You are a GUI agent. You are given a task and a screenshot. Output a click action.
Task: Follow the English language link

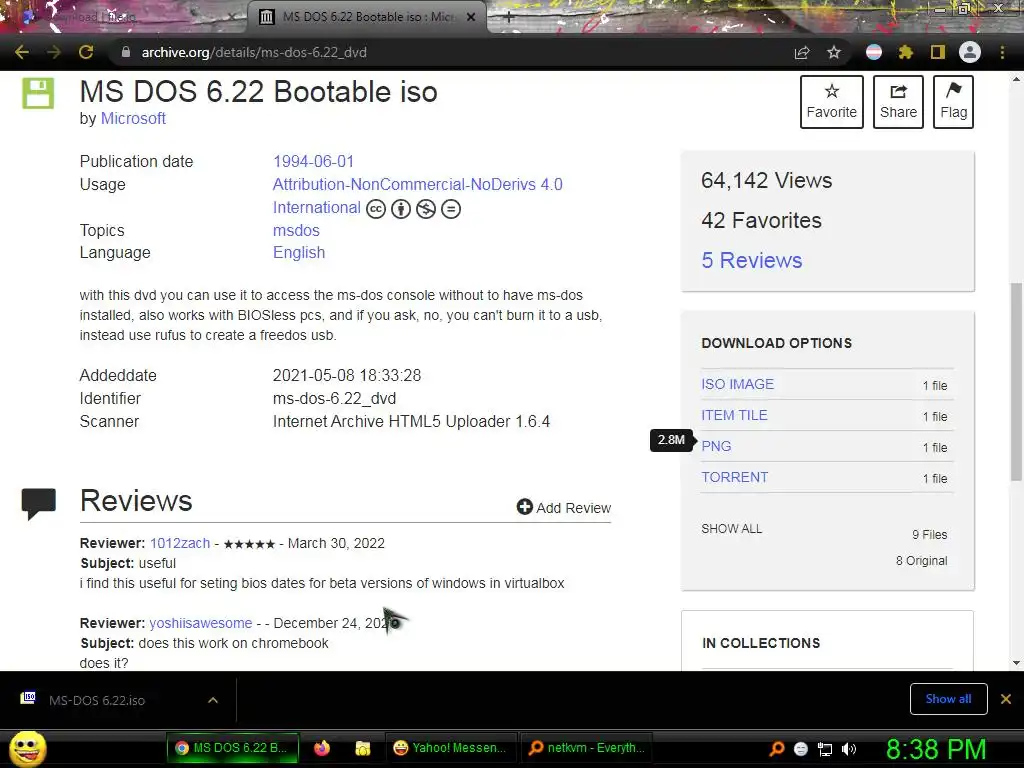(x=298, y=253)
